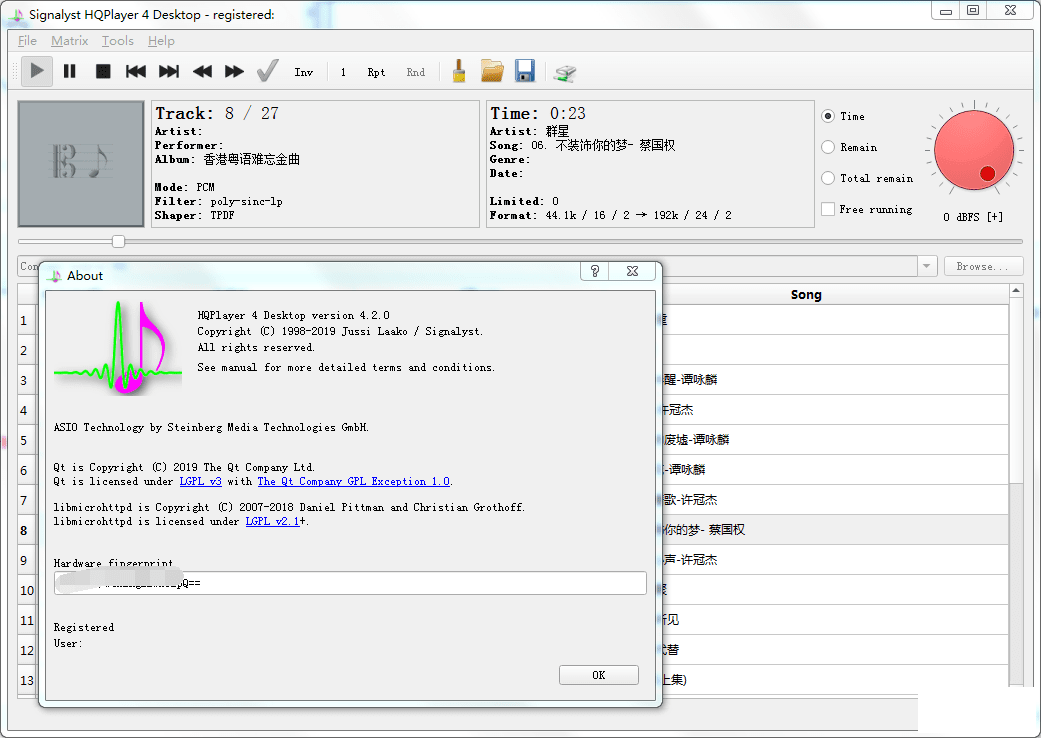Clear playlist with the brush icon
Screen dimensions: 1041x738
(x=459, y=71)
